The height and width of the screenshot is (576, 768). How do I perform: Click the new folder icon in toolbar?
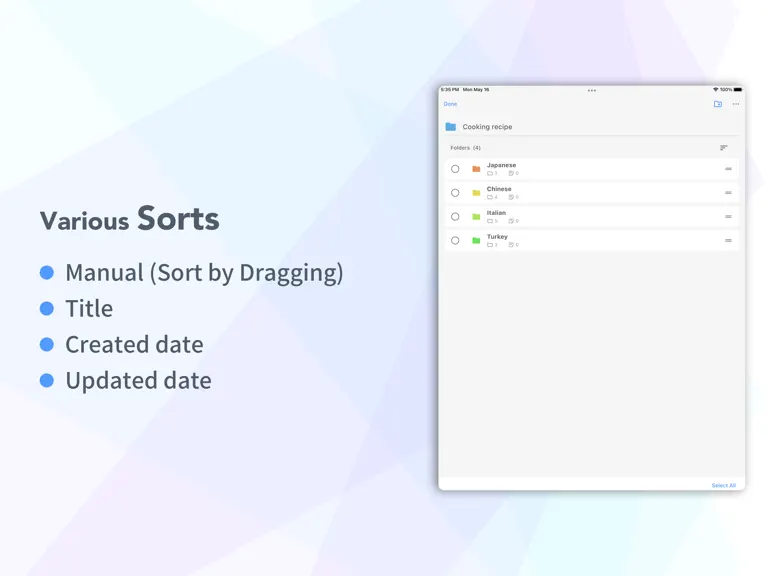[x=718, y=104]
